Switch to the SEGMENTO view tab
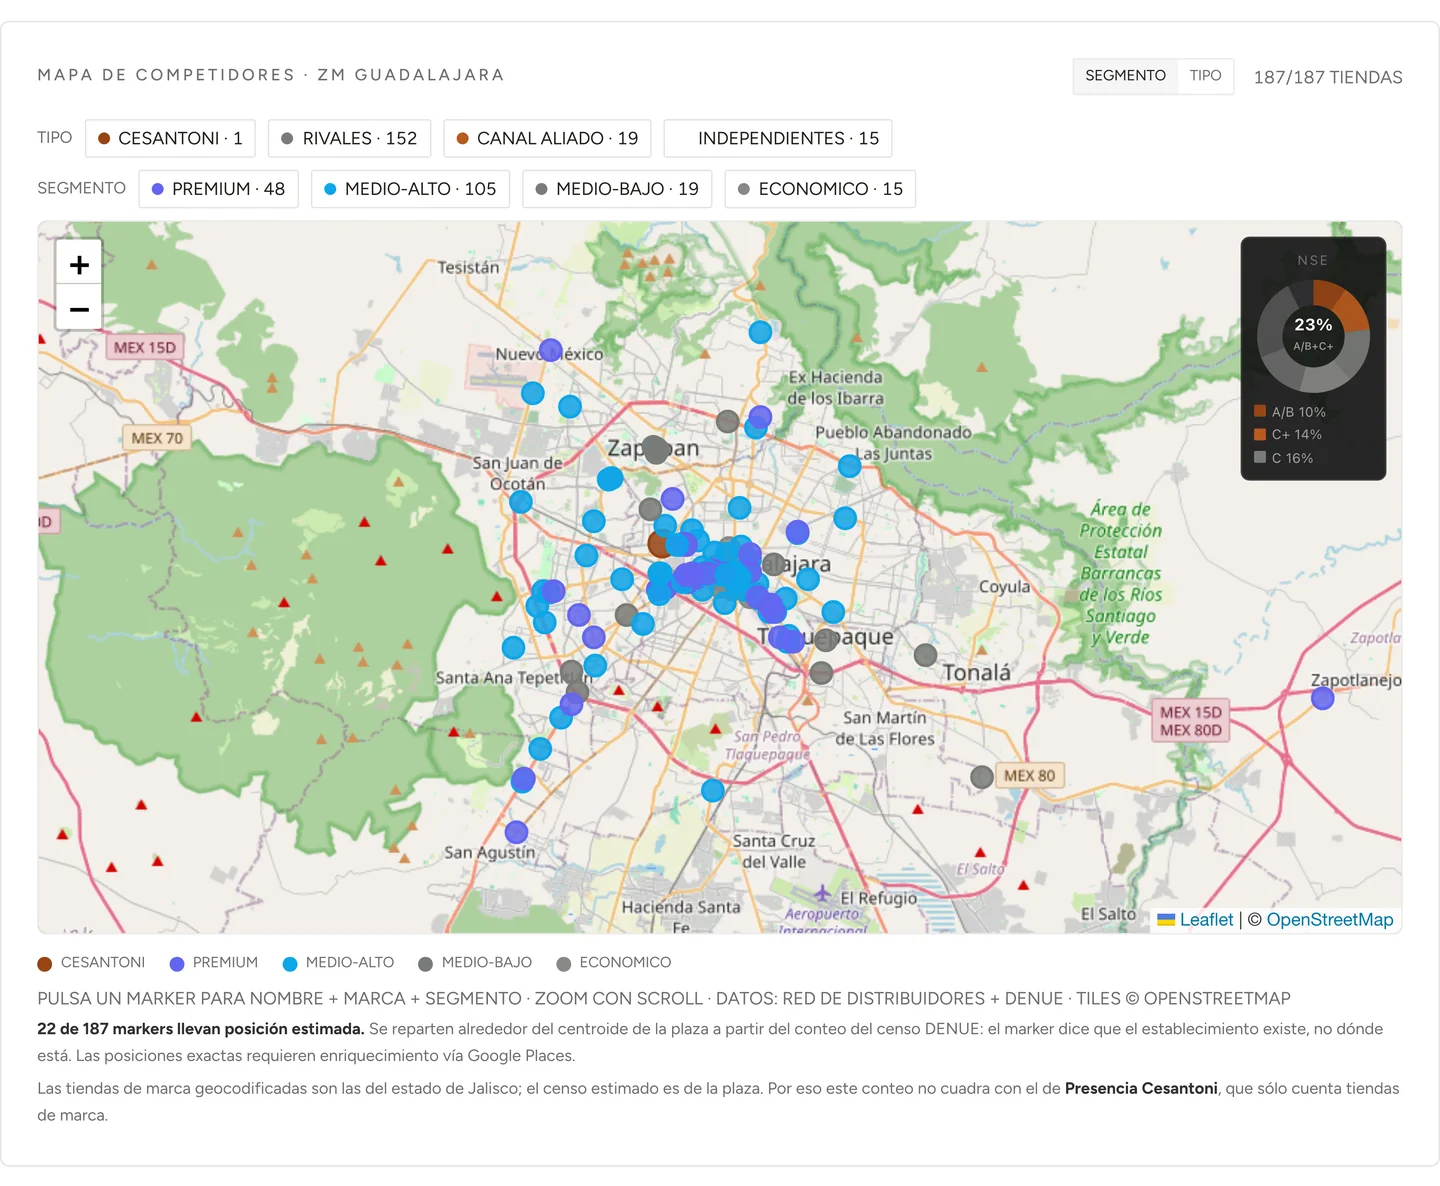The image size is (1440, 1186). (1125, 76)
